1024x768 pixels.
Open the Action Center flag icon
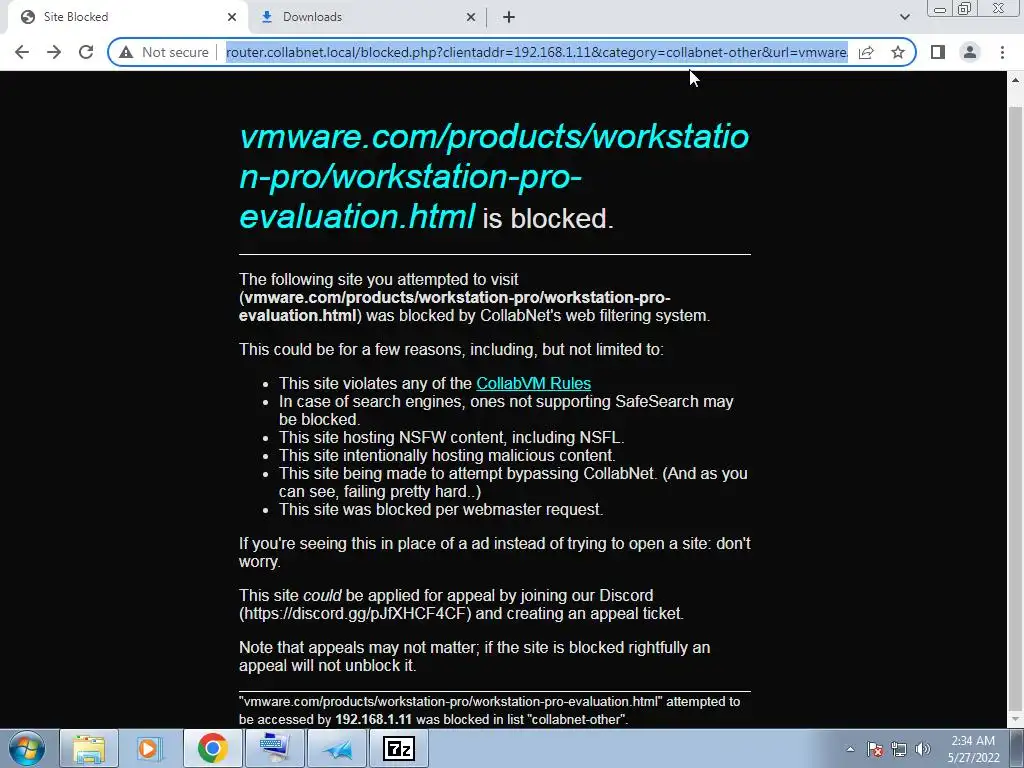[x=875, y=749]
